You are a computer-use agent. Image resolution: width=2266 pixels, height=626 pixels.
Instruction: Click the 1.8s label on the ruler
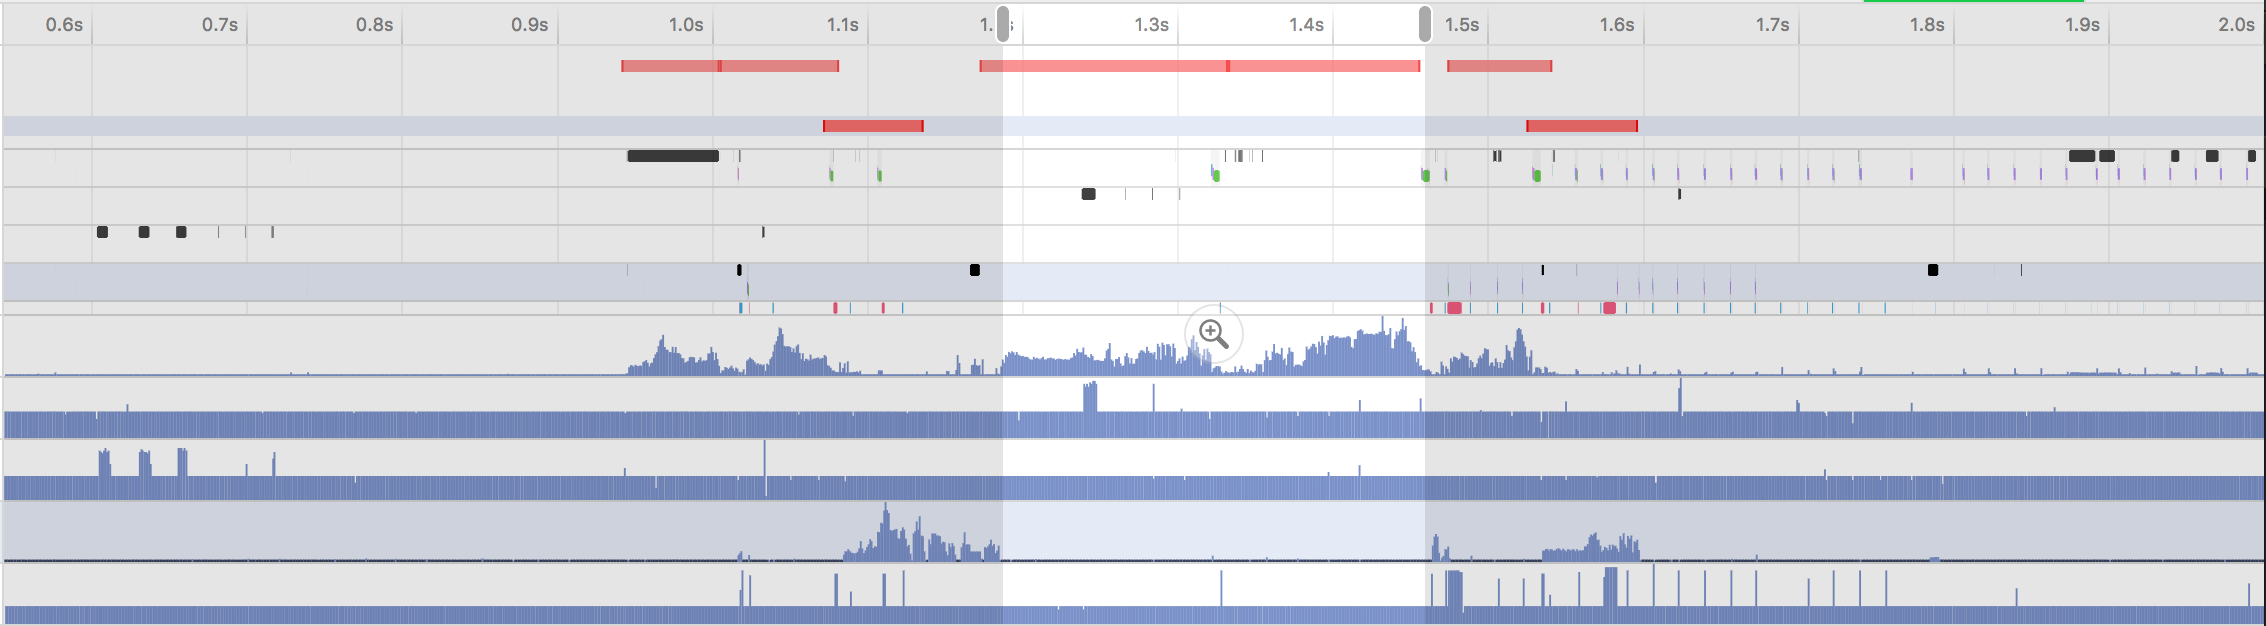tap(1927, 24)
